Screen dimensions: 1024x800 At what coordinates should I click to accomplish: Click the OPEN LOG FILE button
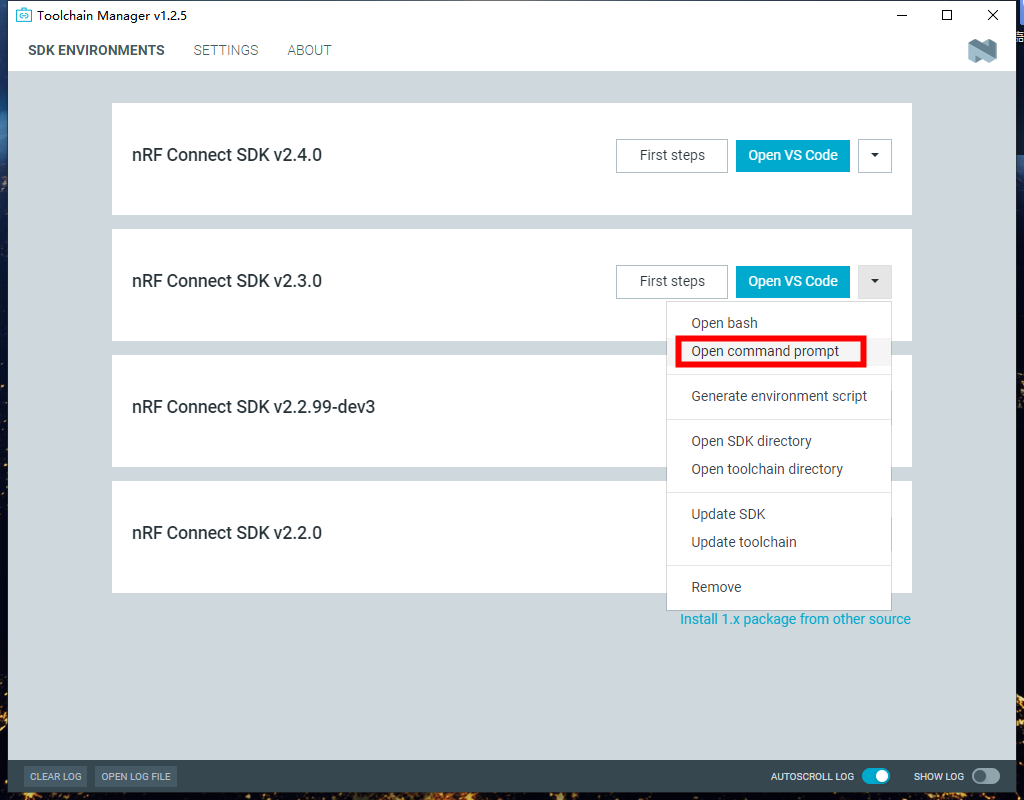[135, 776]
